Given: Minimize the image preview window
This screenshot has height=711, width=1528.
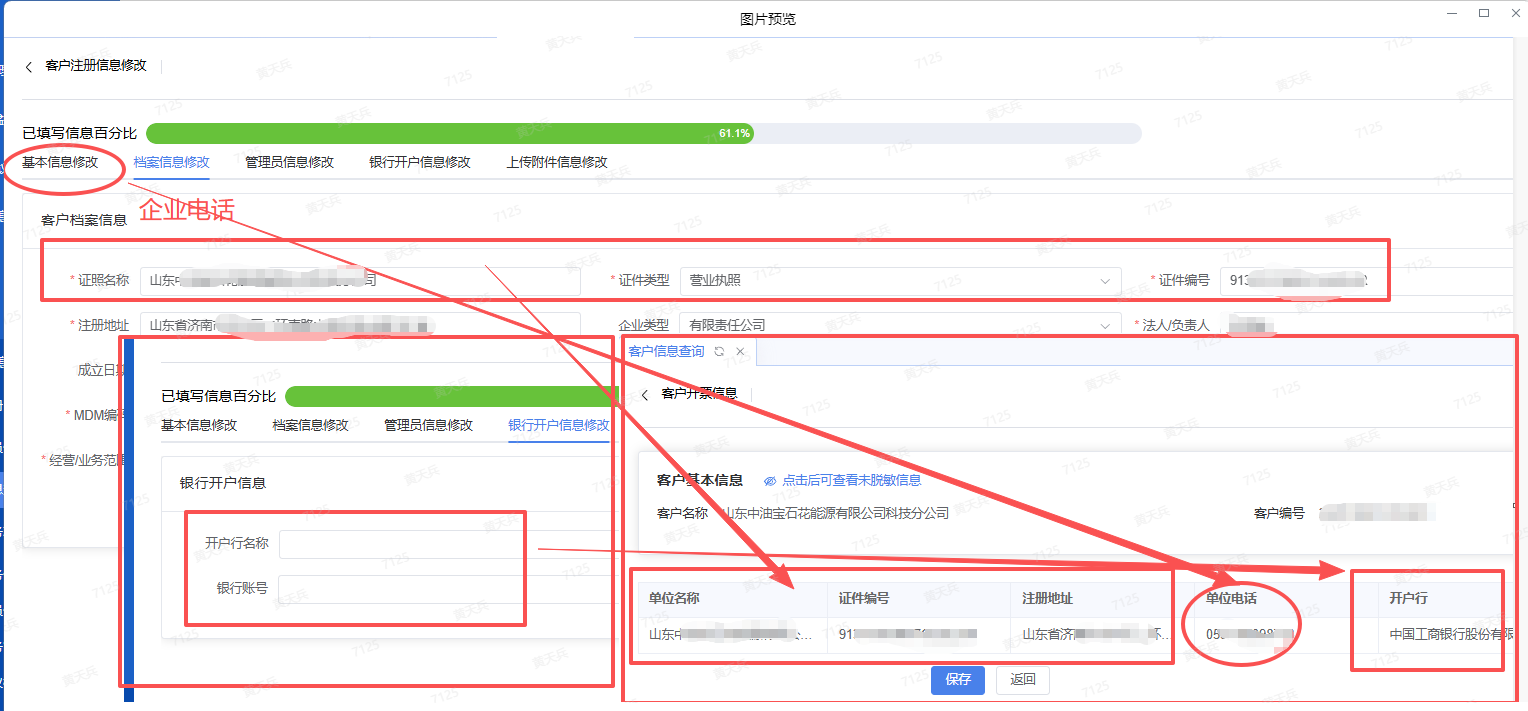Looking at the screenshot, I should tap(1451, 13).
